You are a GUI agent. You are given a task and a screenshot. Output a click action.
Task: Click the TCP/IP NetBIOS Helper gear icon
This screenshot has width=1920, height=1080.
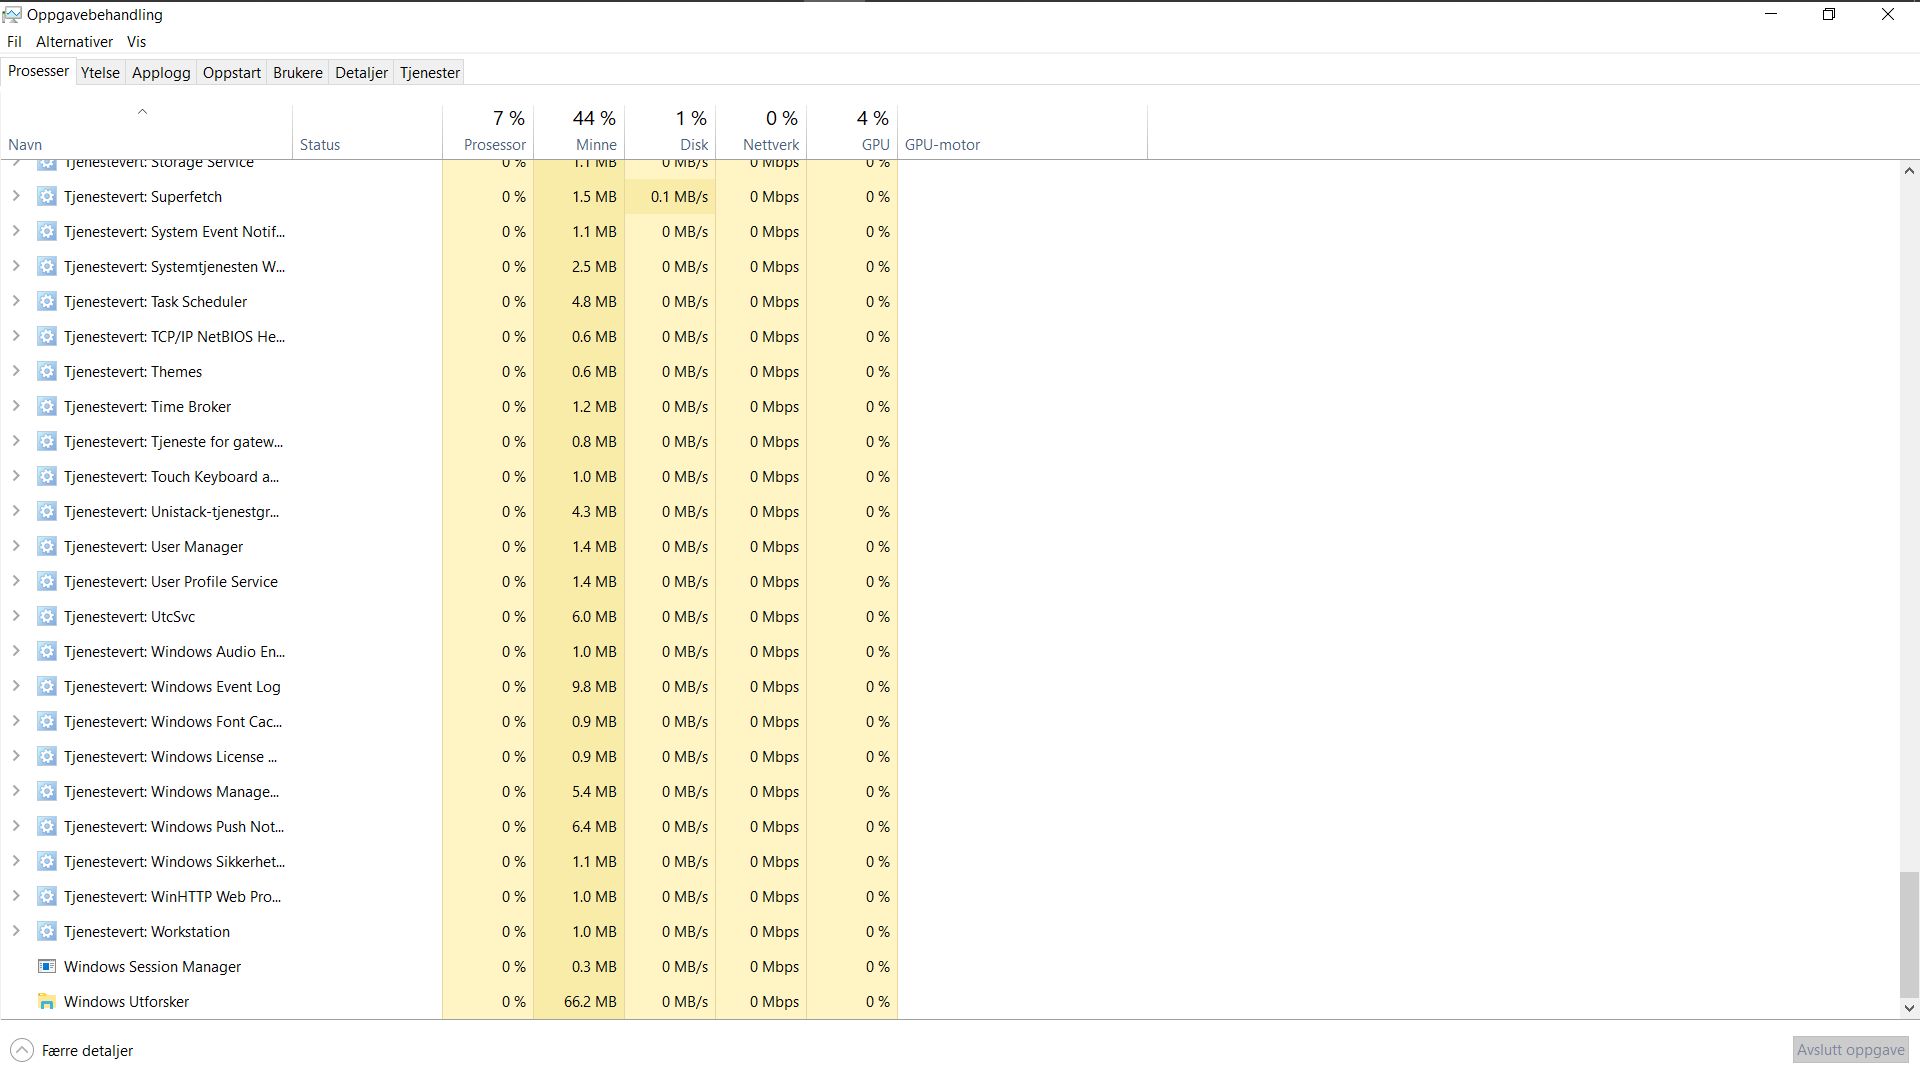[x=46, y=337]
